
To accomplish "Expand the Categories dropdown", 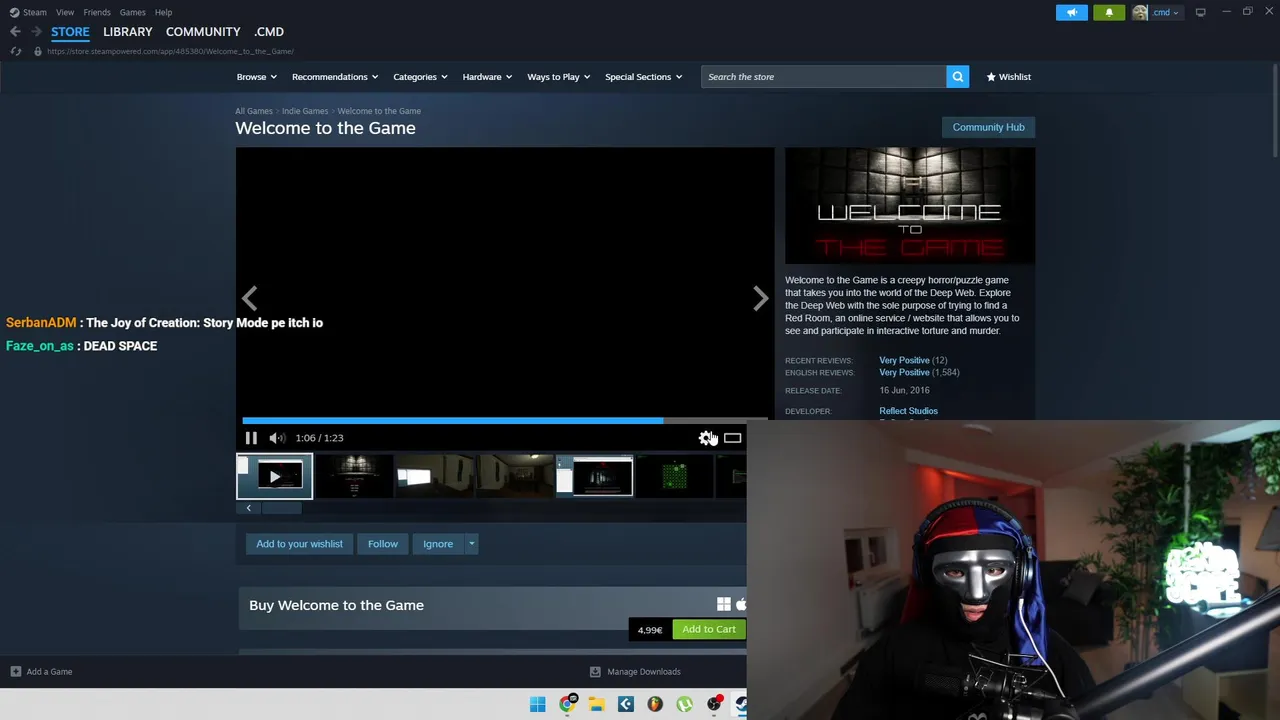I will (420, 77).
